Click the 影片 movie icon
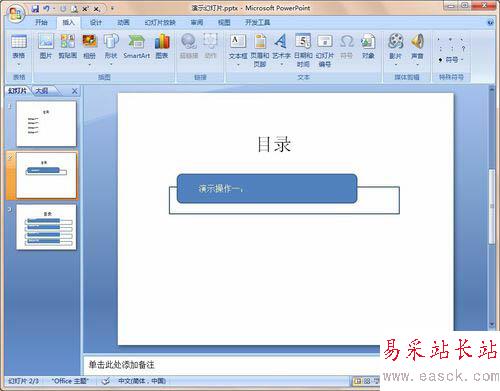 click(x=395, y=42)
